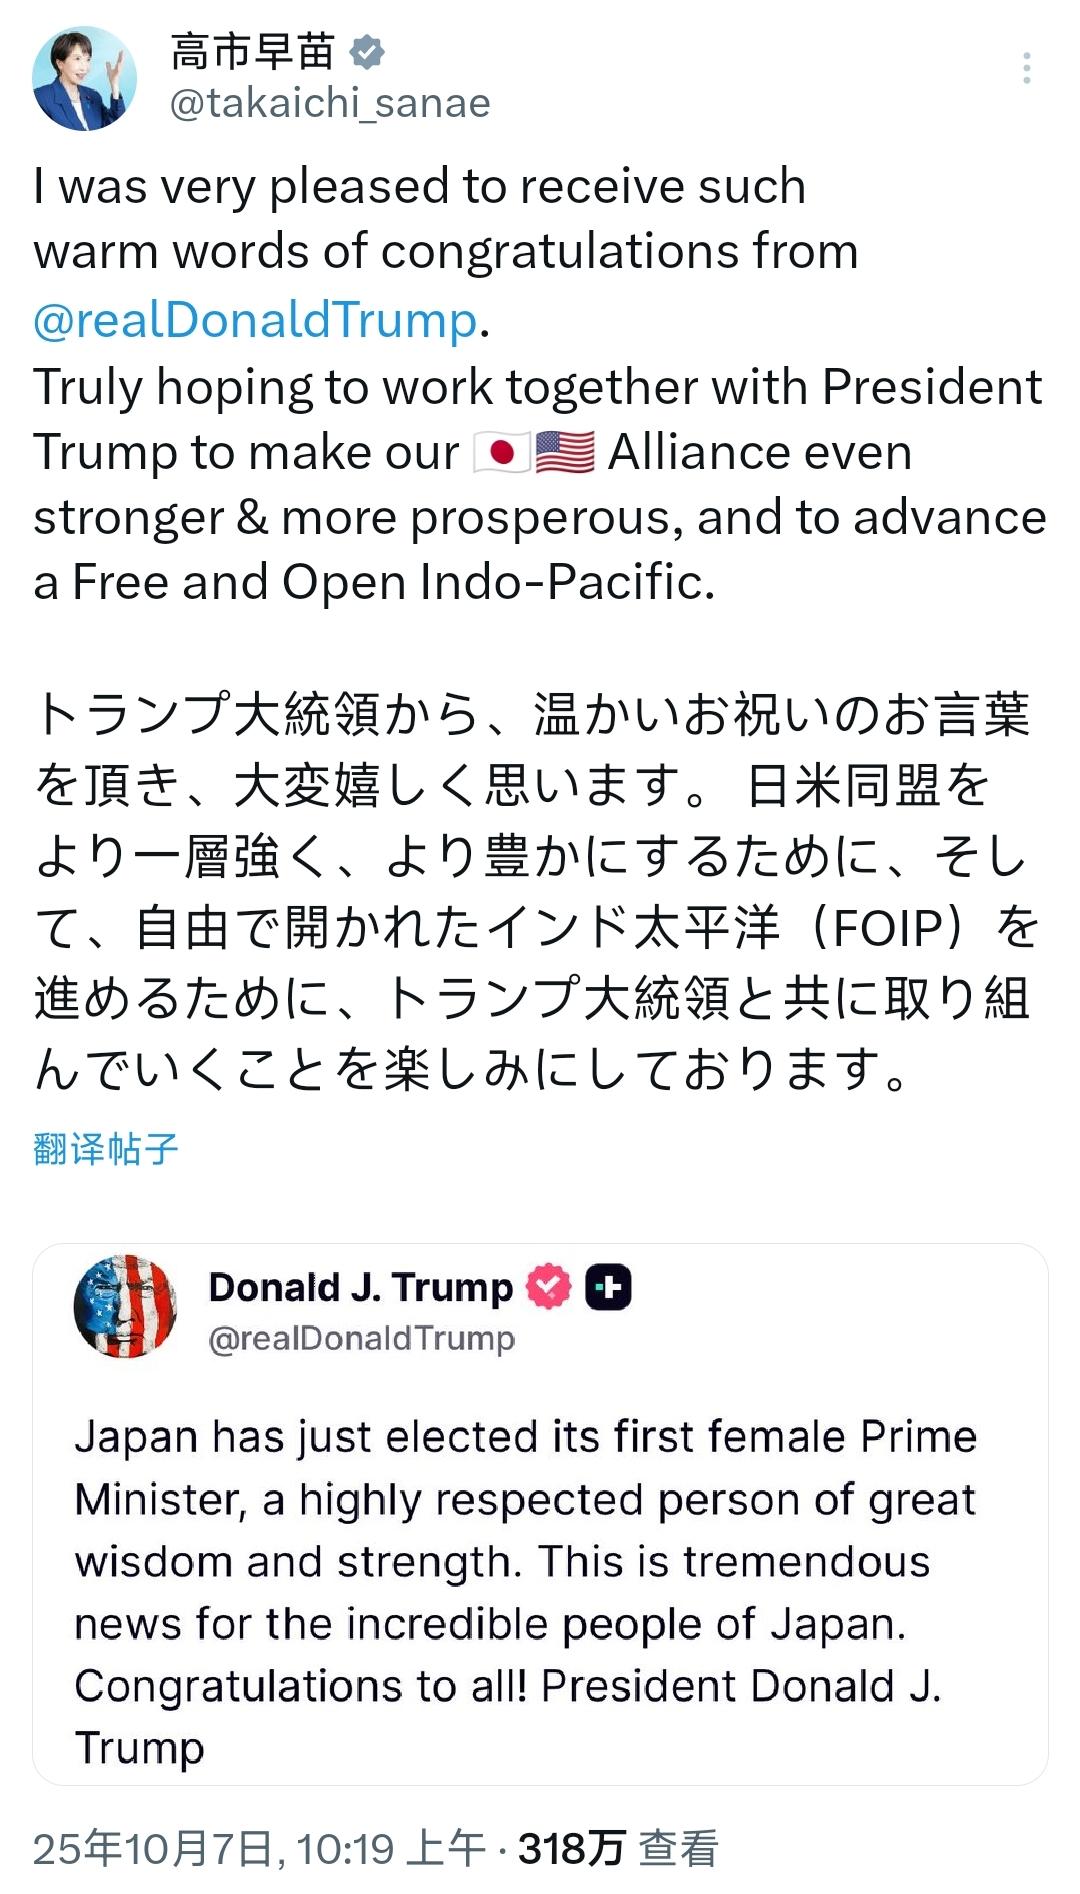The height and width of the screenshot is (1894, 1080).
Task: Click the black square affiliate badge with plus sign
Action: [608, 1287]
